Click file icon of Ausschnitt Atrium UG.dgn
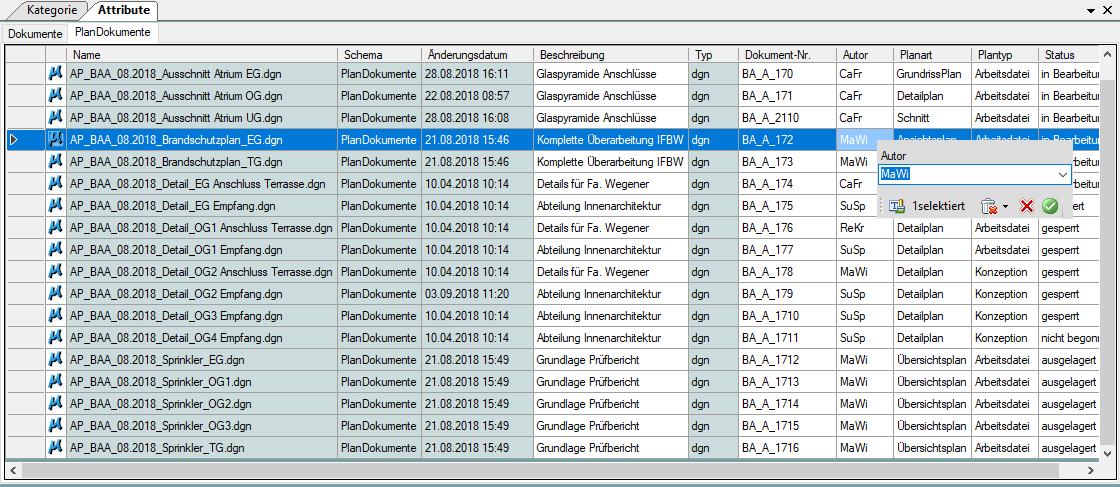 (x=56, y=118)
